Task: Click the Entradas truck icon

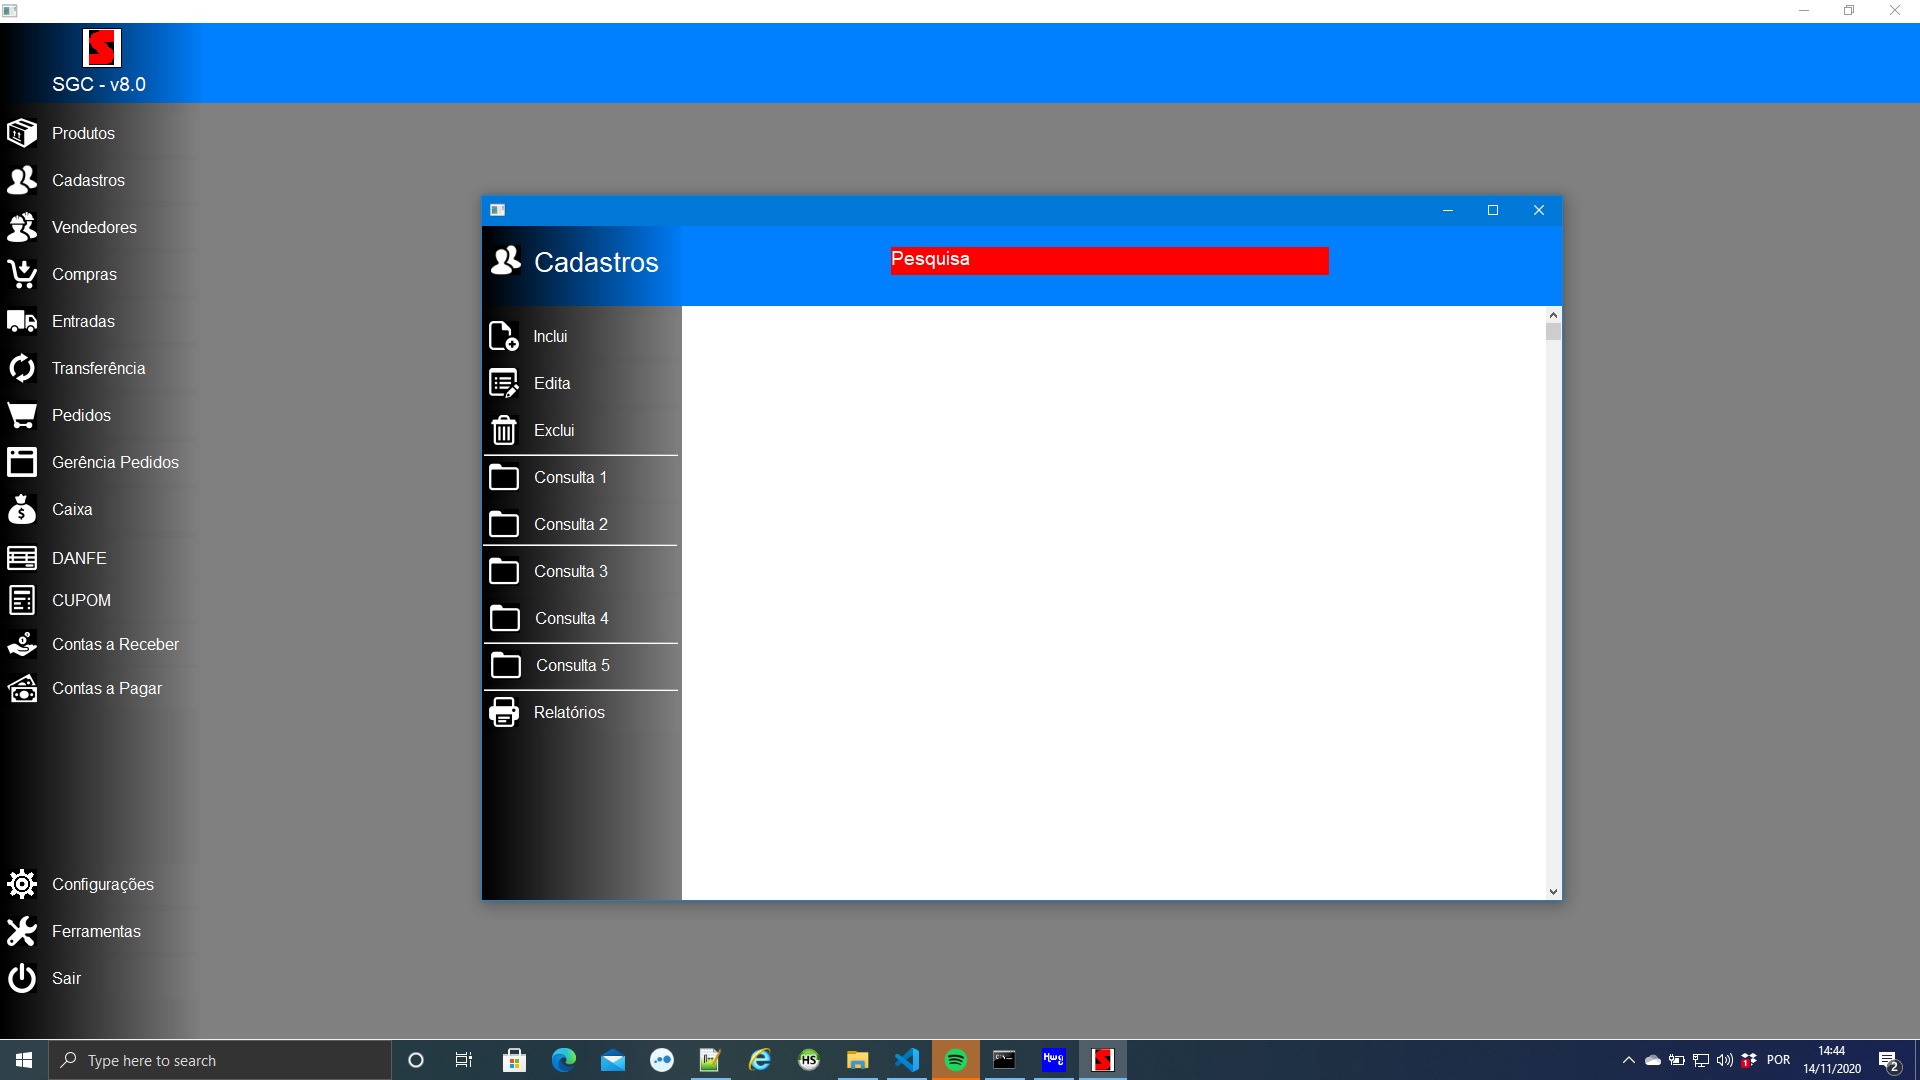Action: click(22, 321)
